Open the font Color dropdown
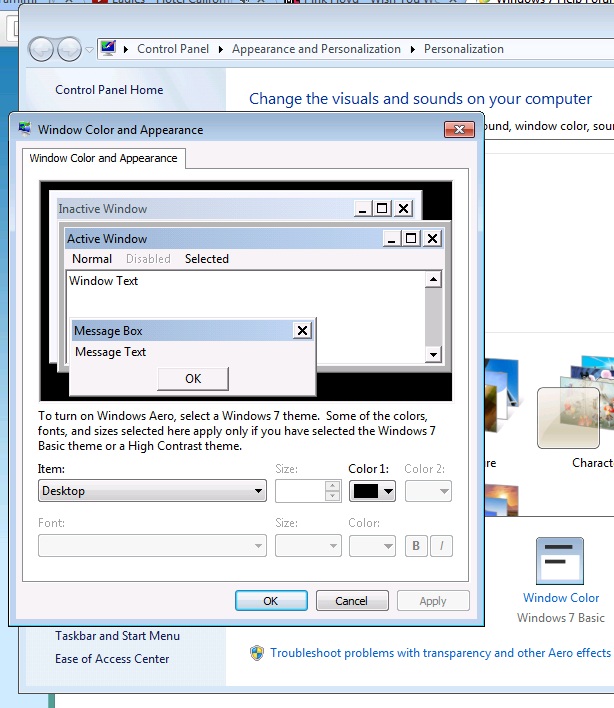614x708 pixels. tap(372, 546)
